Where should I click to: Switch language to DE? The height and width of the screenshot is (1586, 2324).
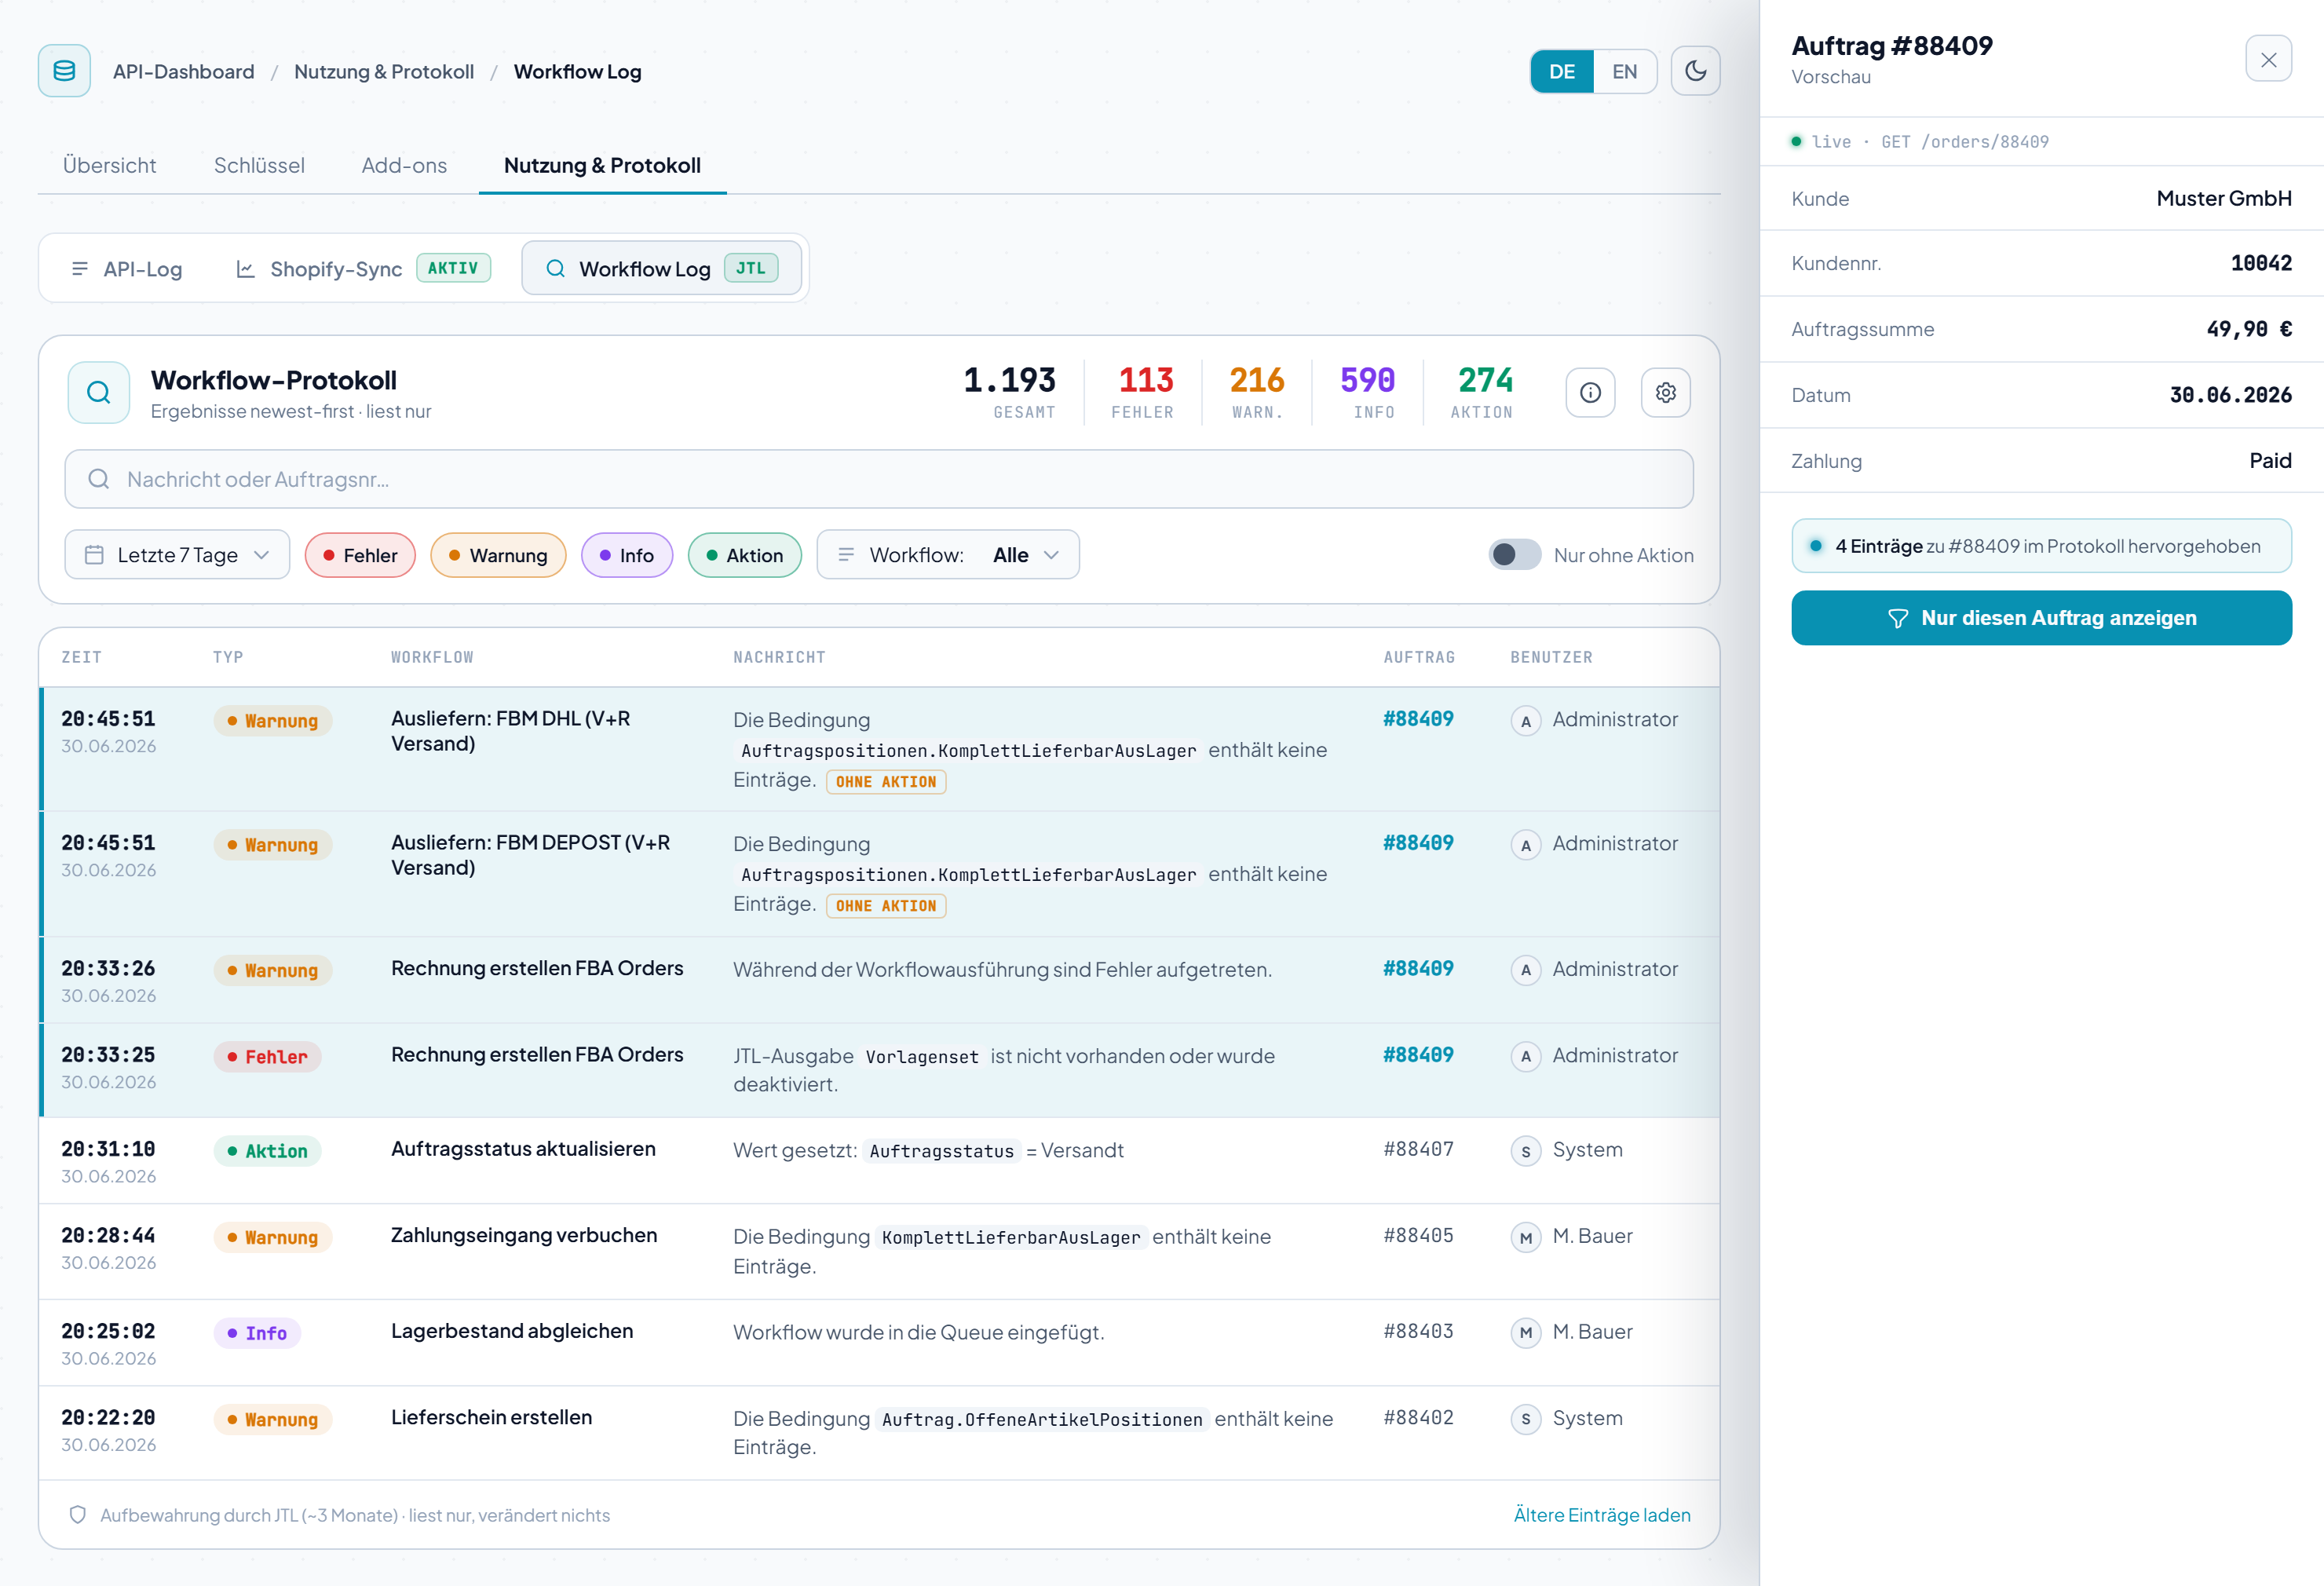(x=1561, y=71)
